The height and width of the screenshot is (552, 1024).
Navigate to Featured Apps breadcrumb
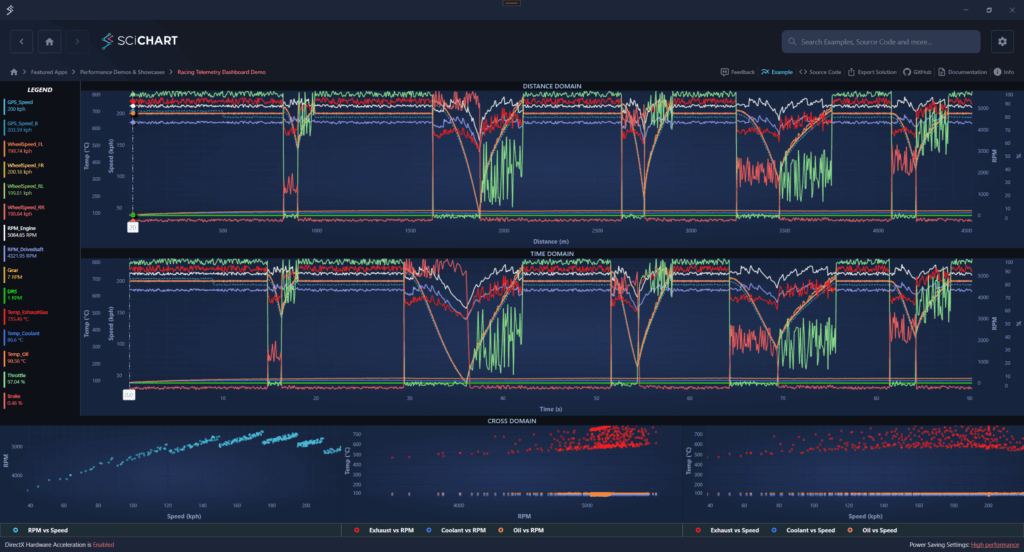point(50,72)
